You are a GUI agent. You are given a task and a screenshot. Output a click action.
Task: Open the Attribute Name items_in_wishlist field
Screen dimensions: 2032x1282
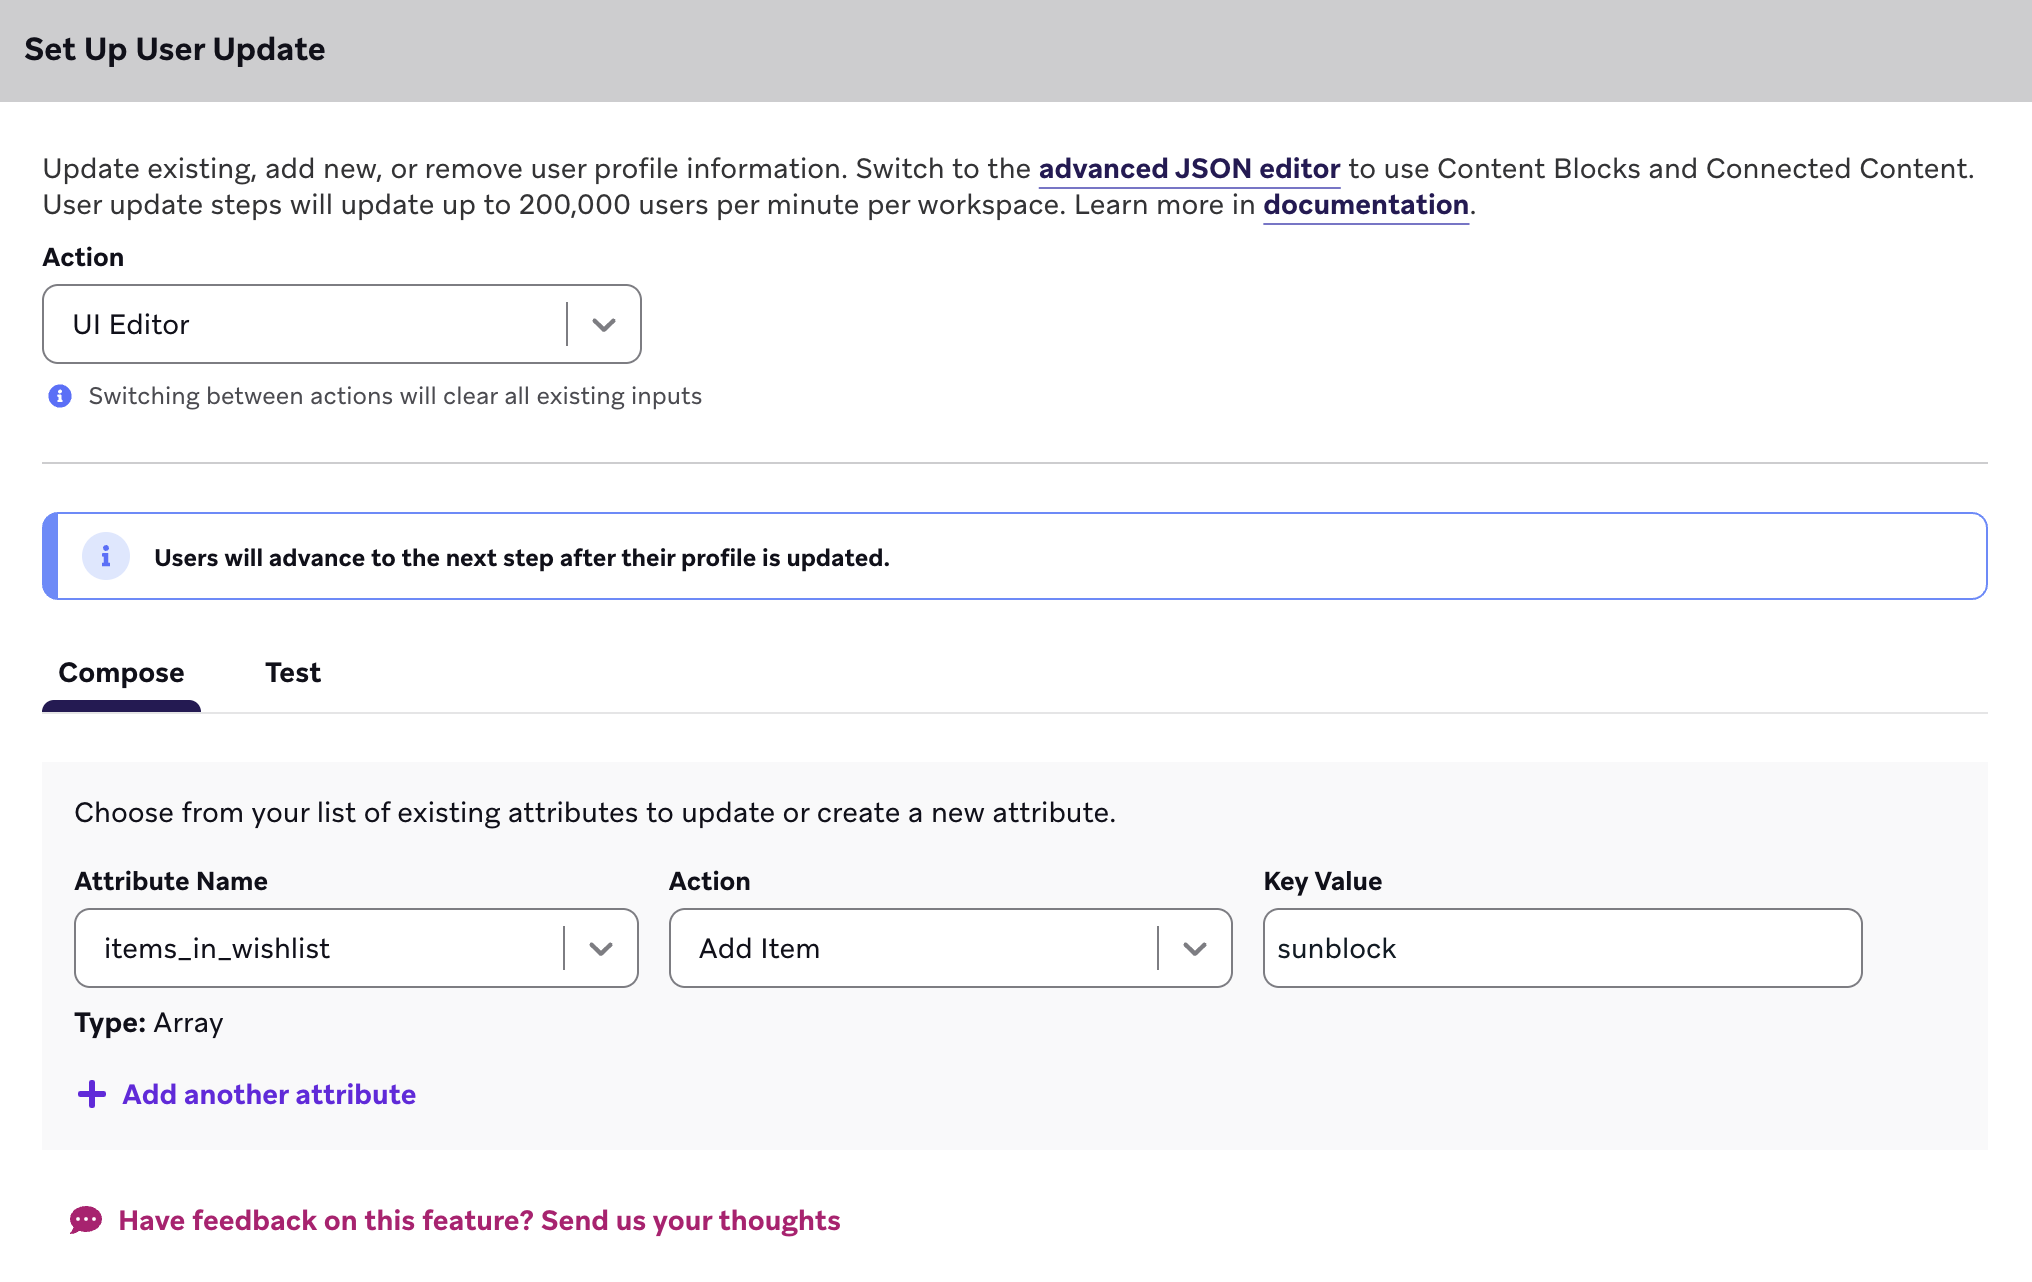click(320, 949)
